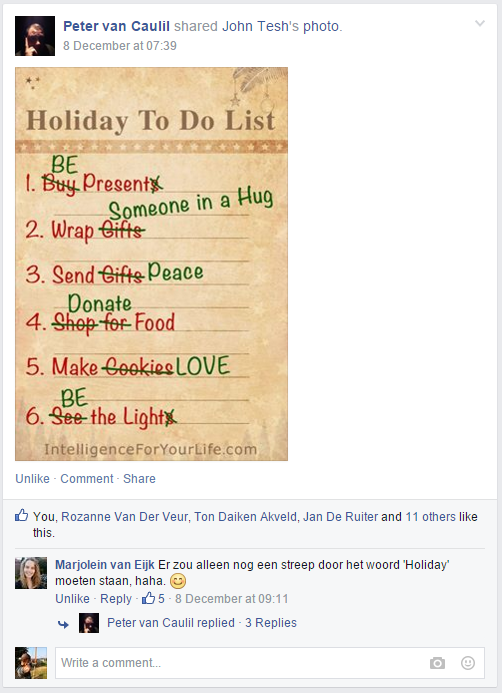Unlike the shared post

32,479
